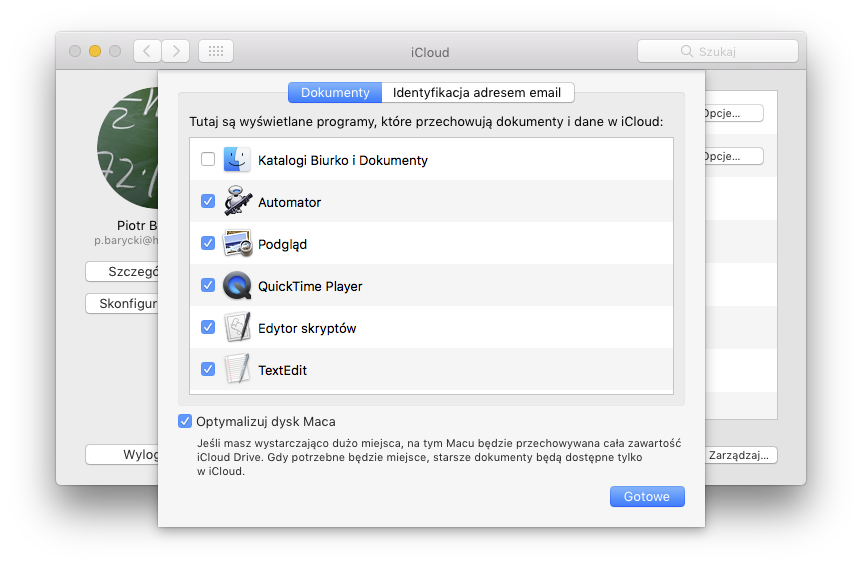The width and height of the screenshot is (862, 565).
Task: Click Zarządzaj button in iCloud window
Action: (x=741, y=455)
